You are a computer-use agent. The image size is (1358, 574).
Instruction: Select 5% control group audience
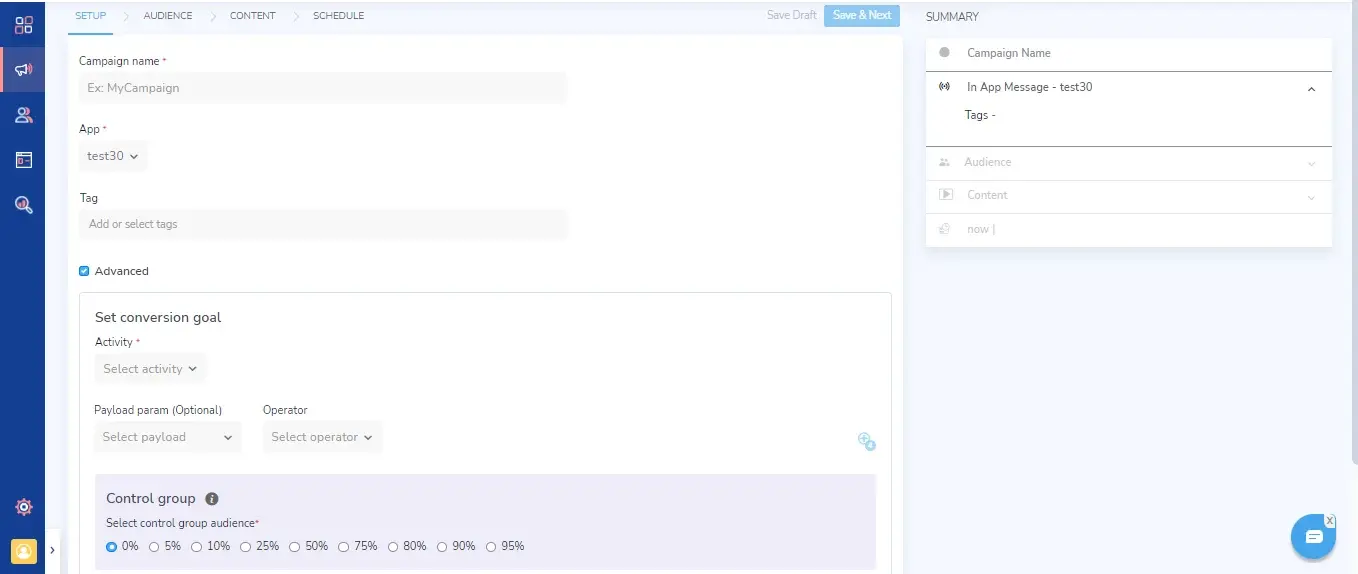154,547
